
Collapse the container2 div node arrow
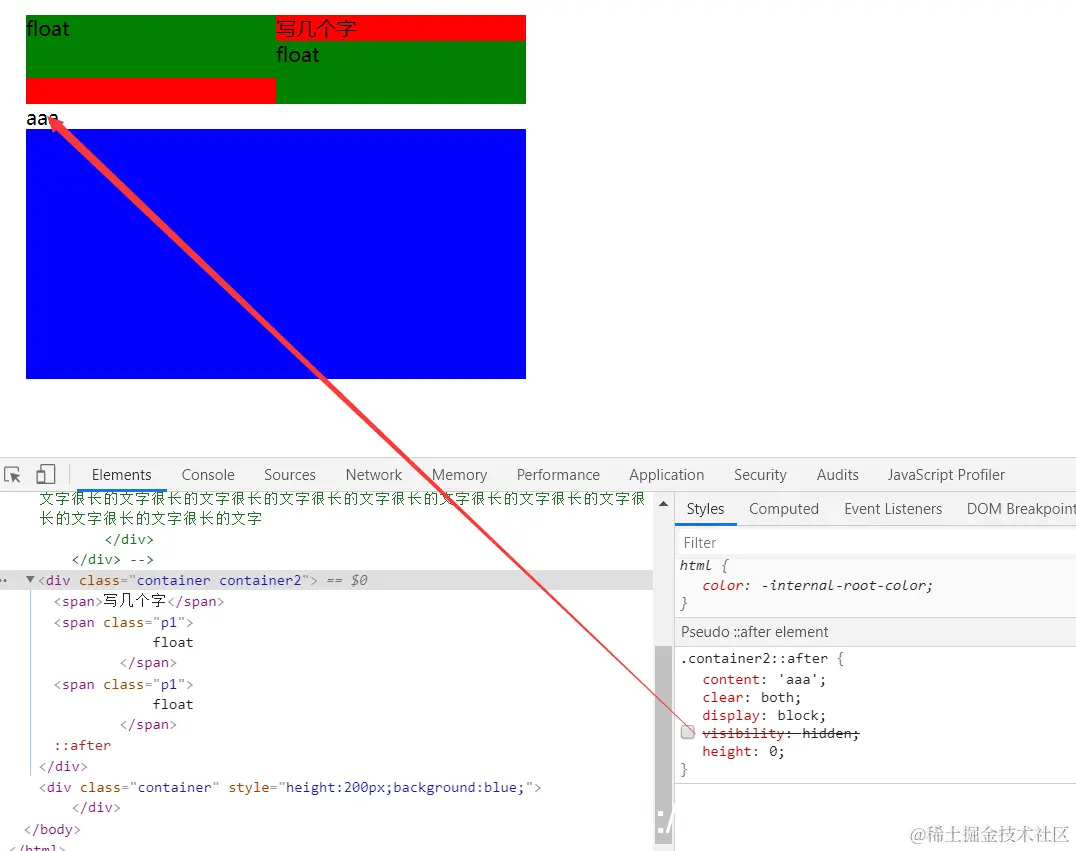click(x=30, y=580)
